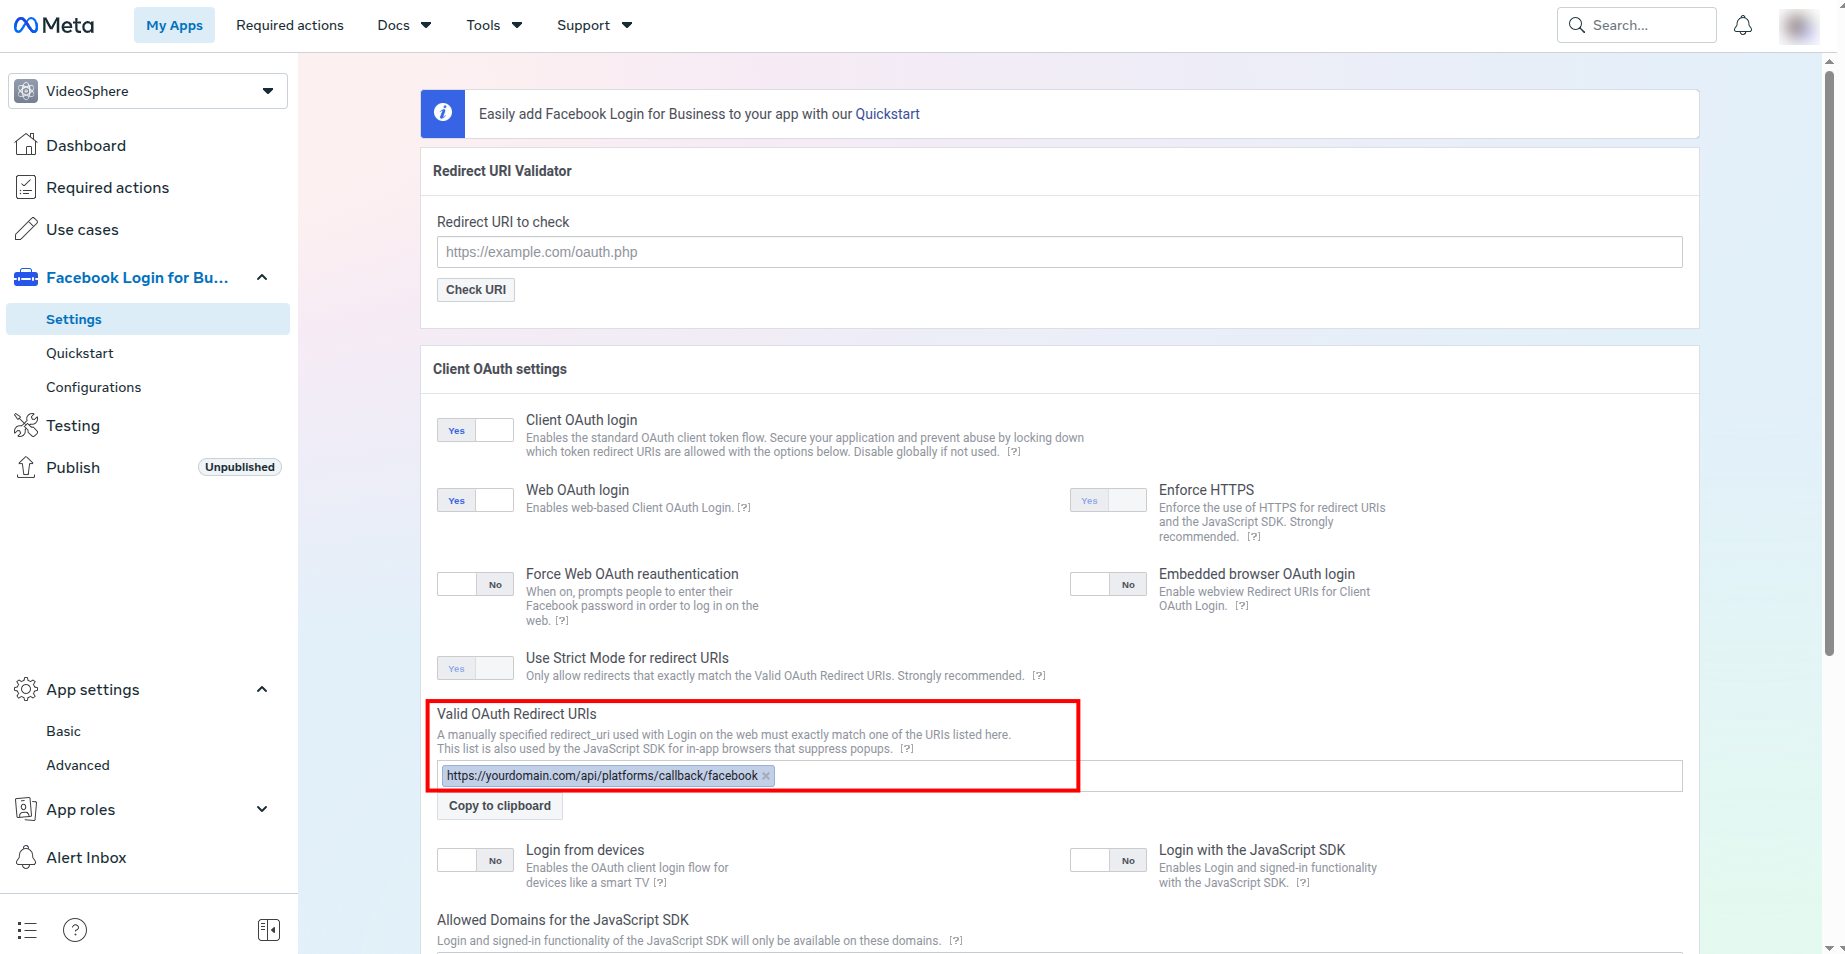Click the Redirect URI to check field

pos(1060,252)
